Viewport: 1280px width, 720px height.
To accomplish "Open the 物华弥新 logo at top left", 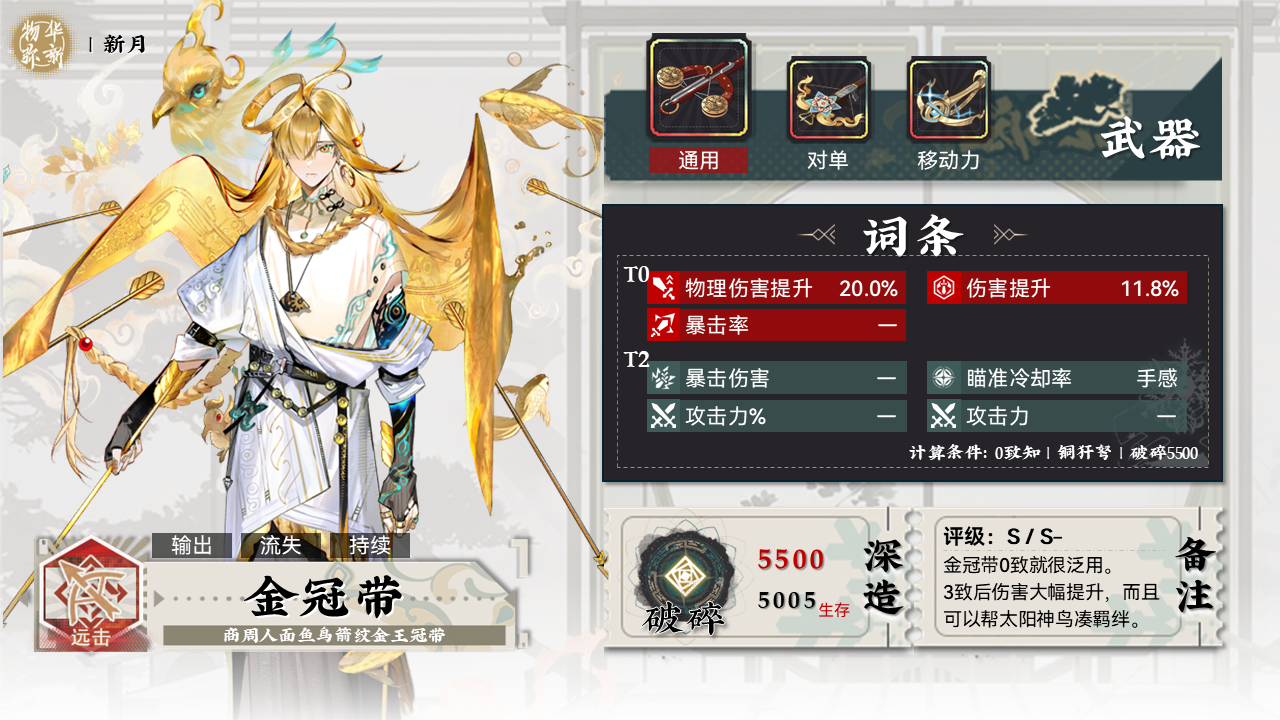I will [x=41, y=42].
